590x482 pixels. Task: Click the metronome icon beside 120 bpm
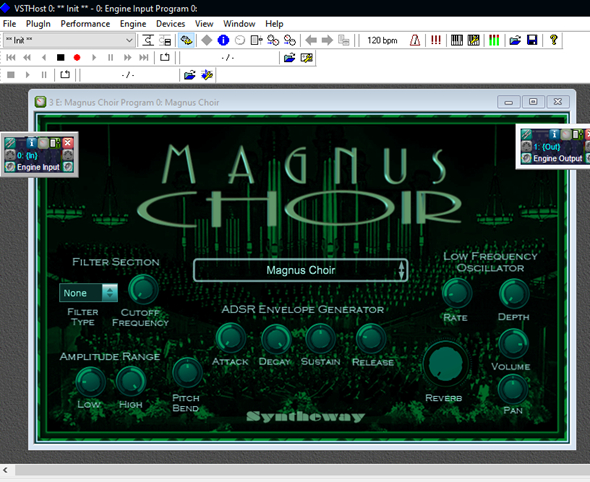point(415,40)
